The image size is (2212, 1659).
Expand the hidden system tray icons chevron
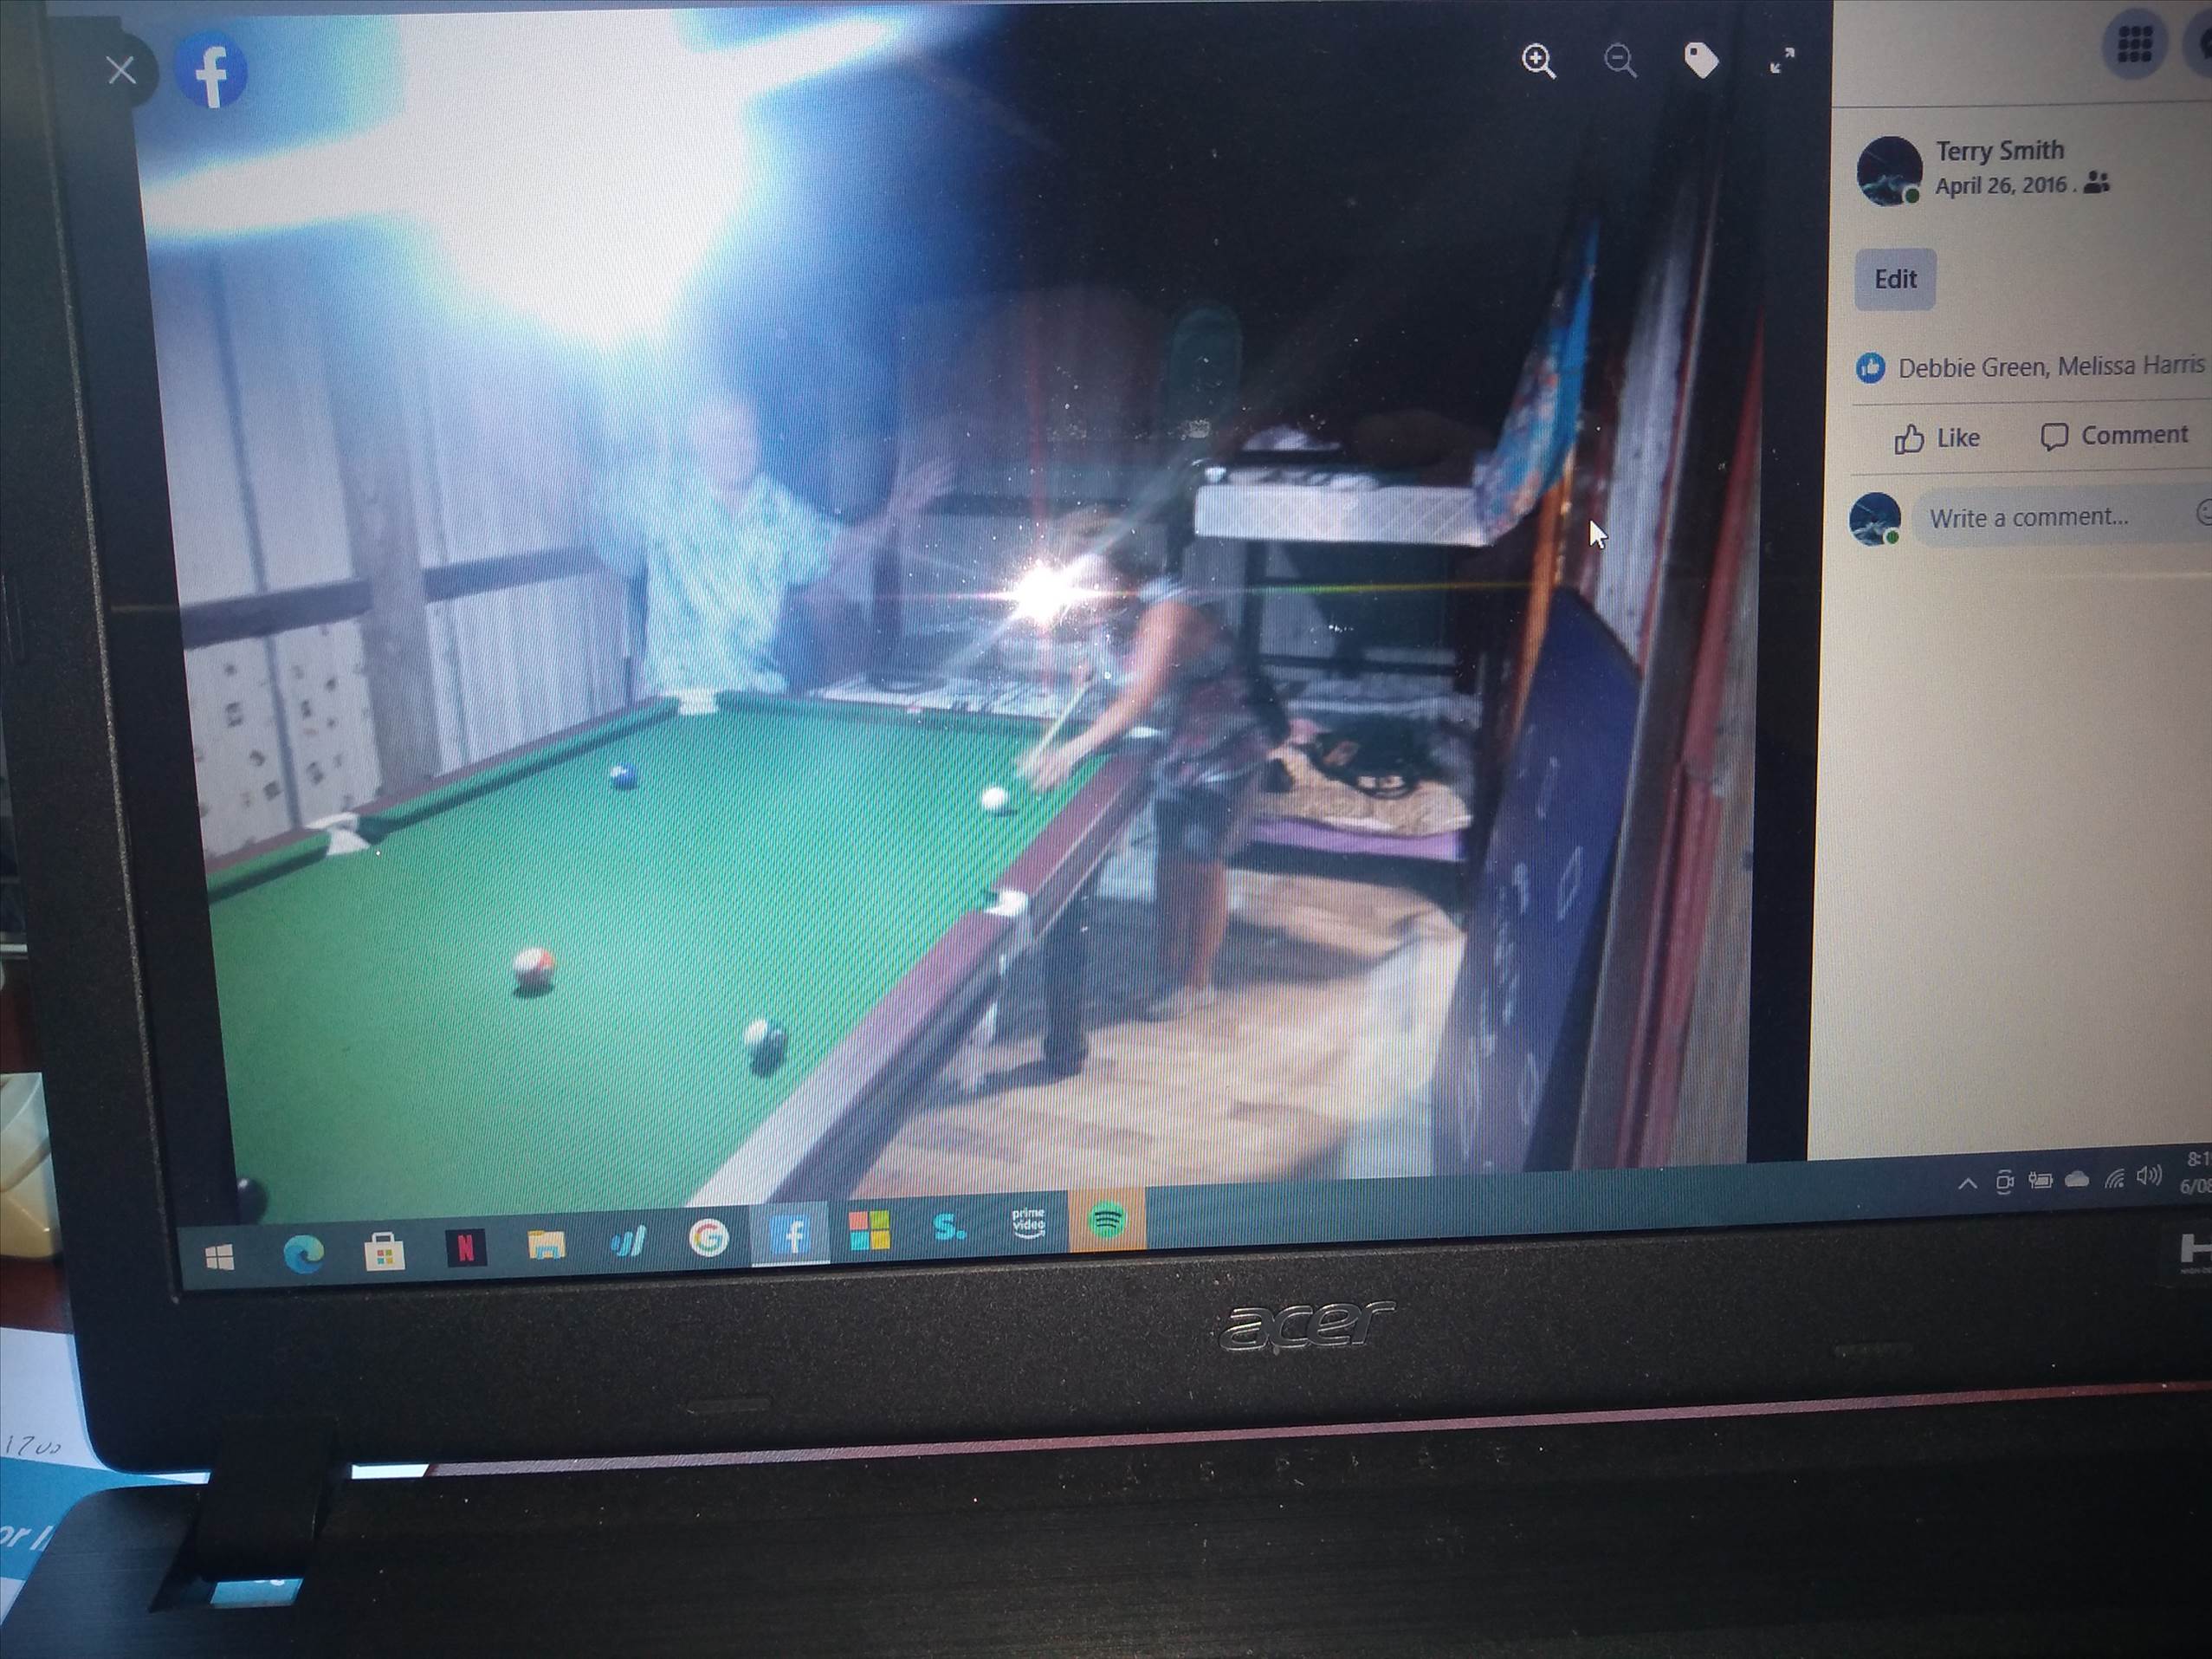pyautogui.click(x=1966, y=1184)
